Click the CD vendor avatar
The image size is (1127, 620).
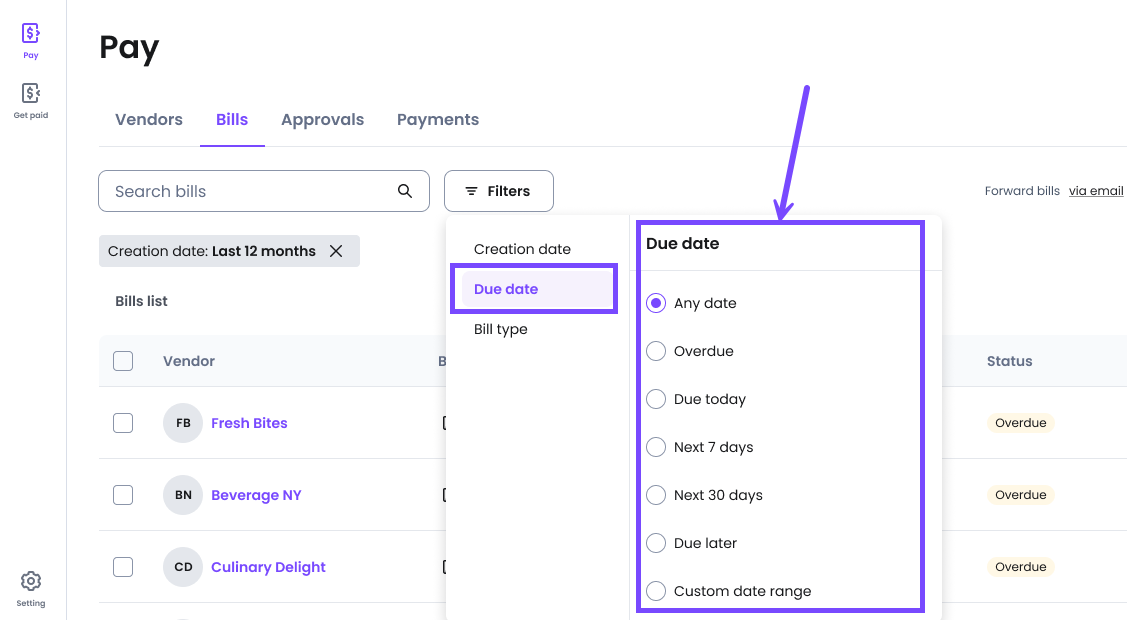(183, 567)
